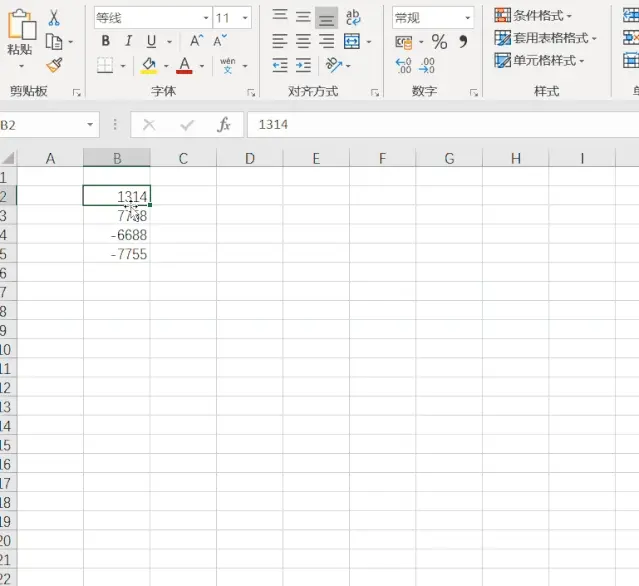The width and height of the screenshot is (639, 586).
Task: Apply yellow fill color bucket
Action: (148, 65)
